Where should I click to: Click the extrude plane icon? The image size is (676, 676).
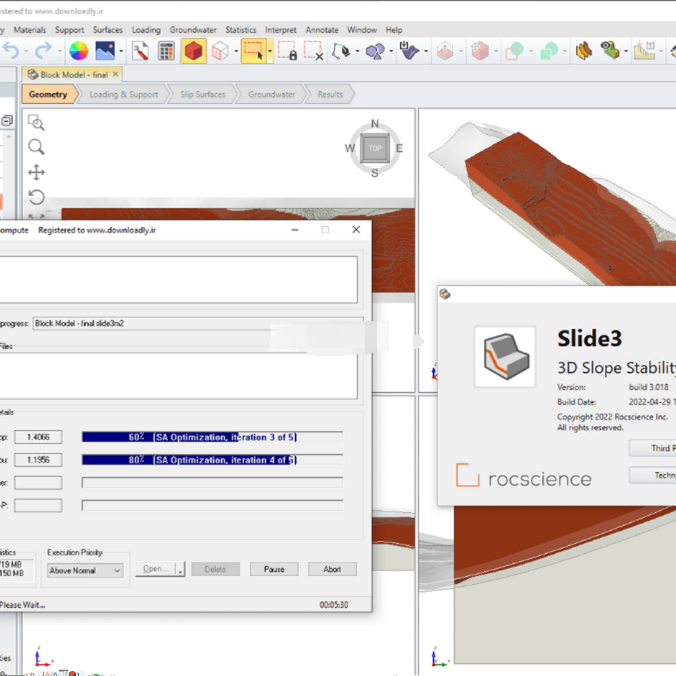(x=445, y=51)
